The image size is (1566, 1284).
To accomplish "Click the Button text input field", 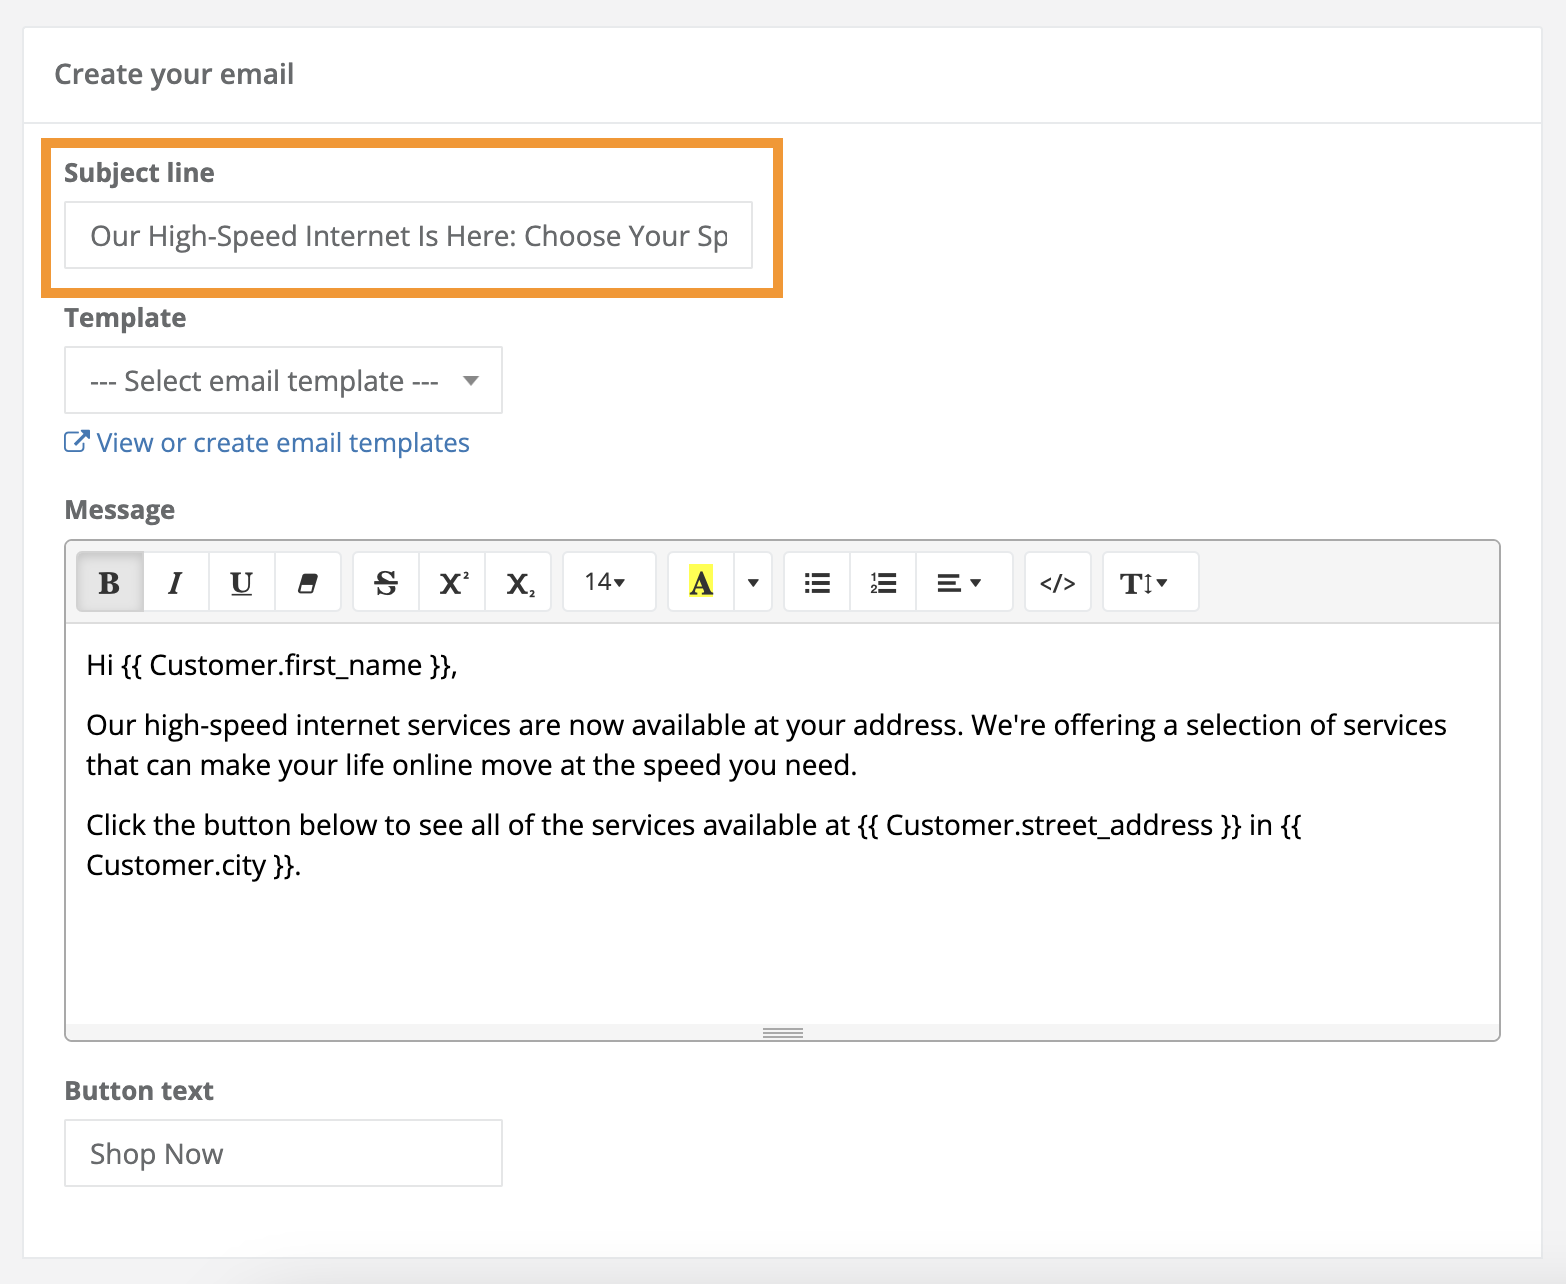I will [283, 1154].
